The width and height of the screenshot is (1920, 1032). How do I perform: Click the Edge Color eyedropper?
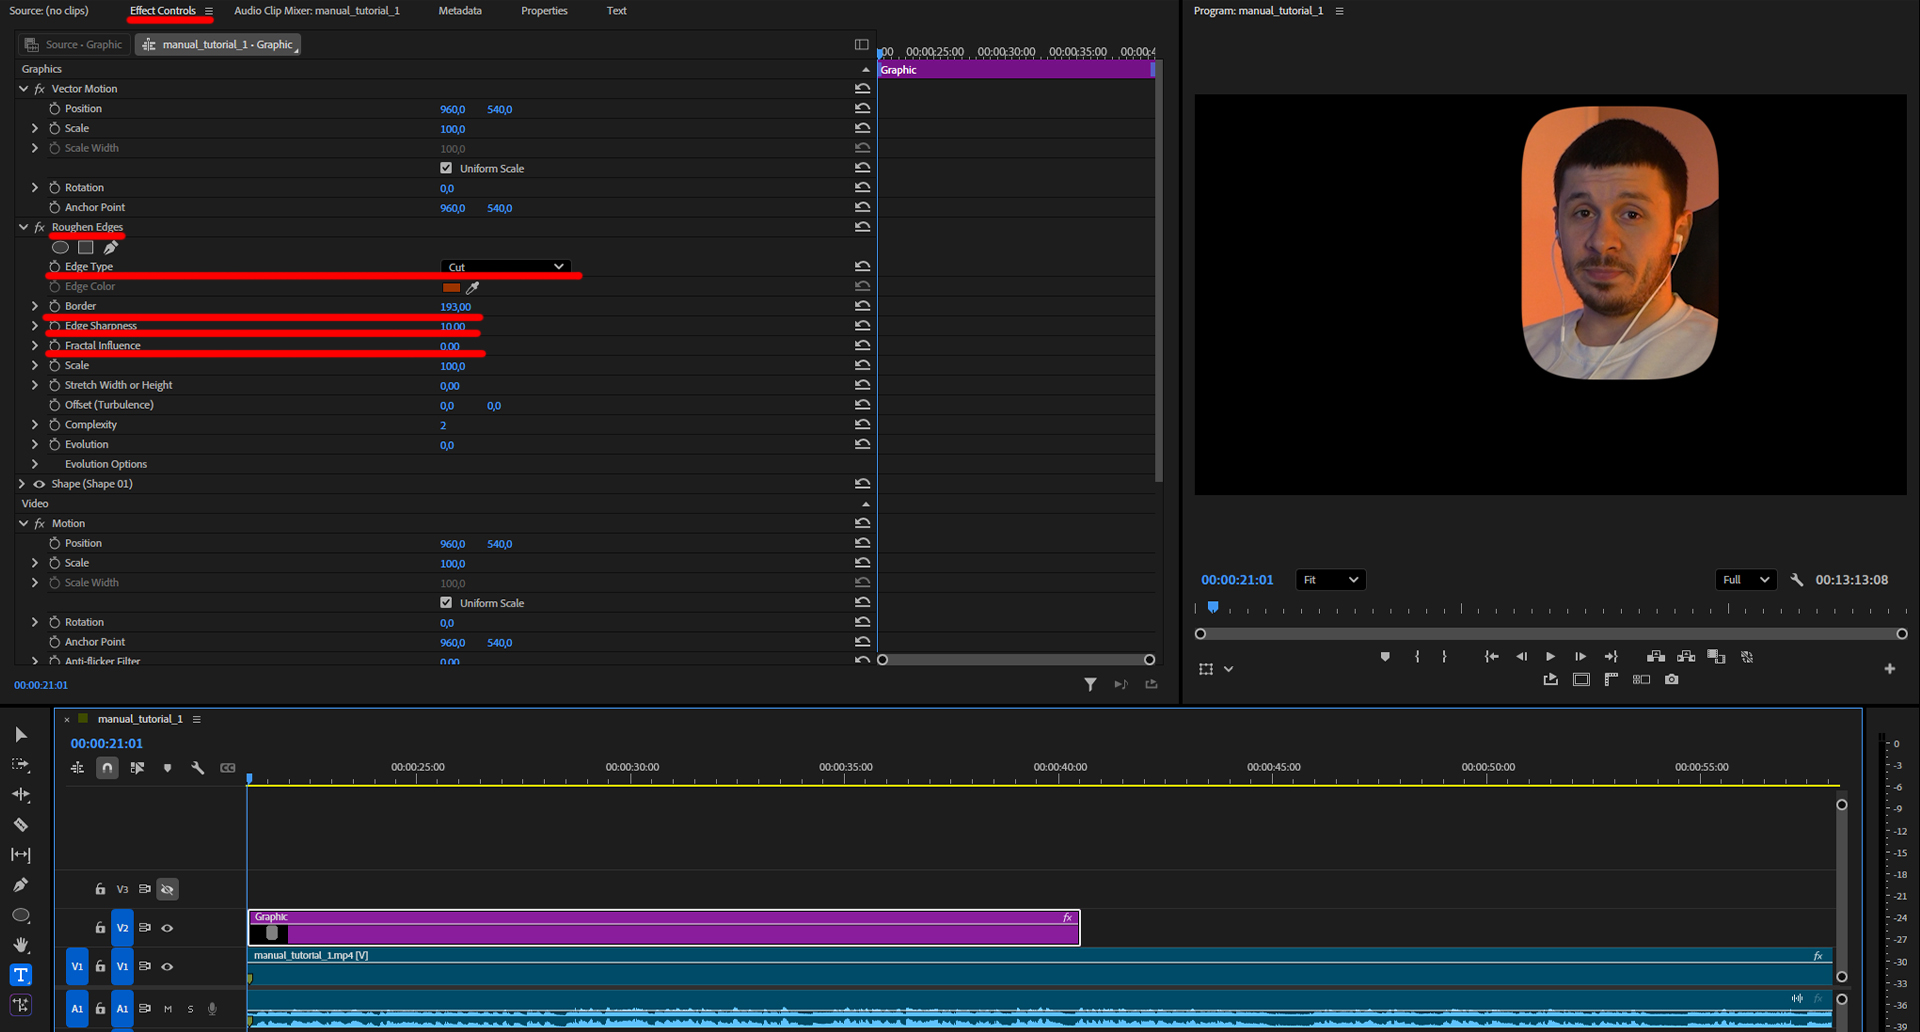473,287
